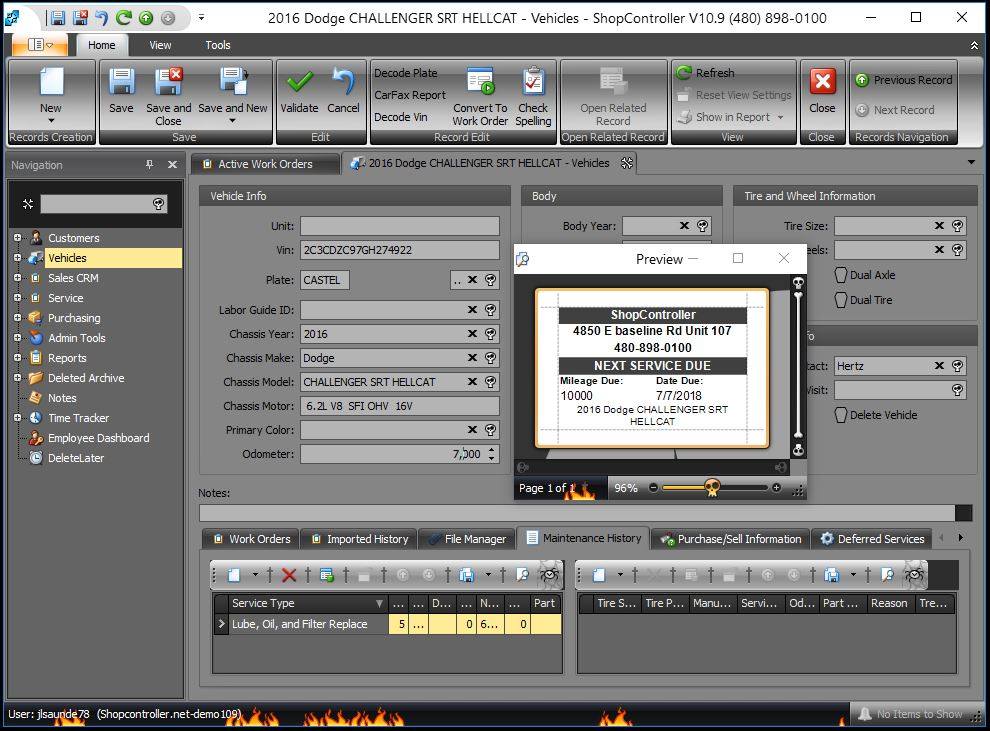Viewport: 990px width, 731px height.
Task: Select the Imported History tab
Action: click(x=360, y=539)
